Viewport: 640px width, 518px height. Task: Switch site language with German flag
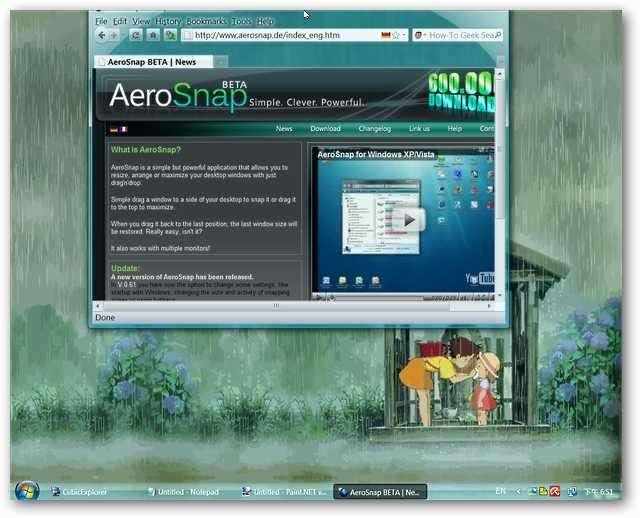[114, 129]
